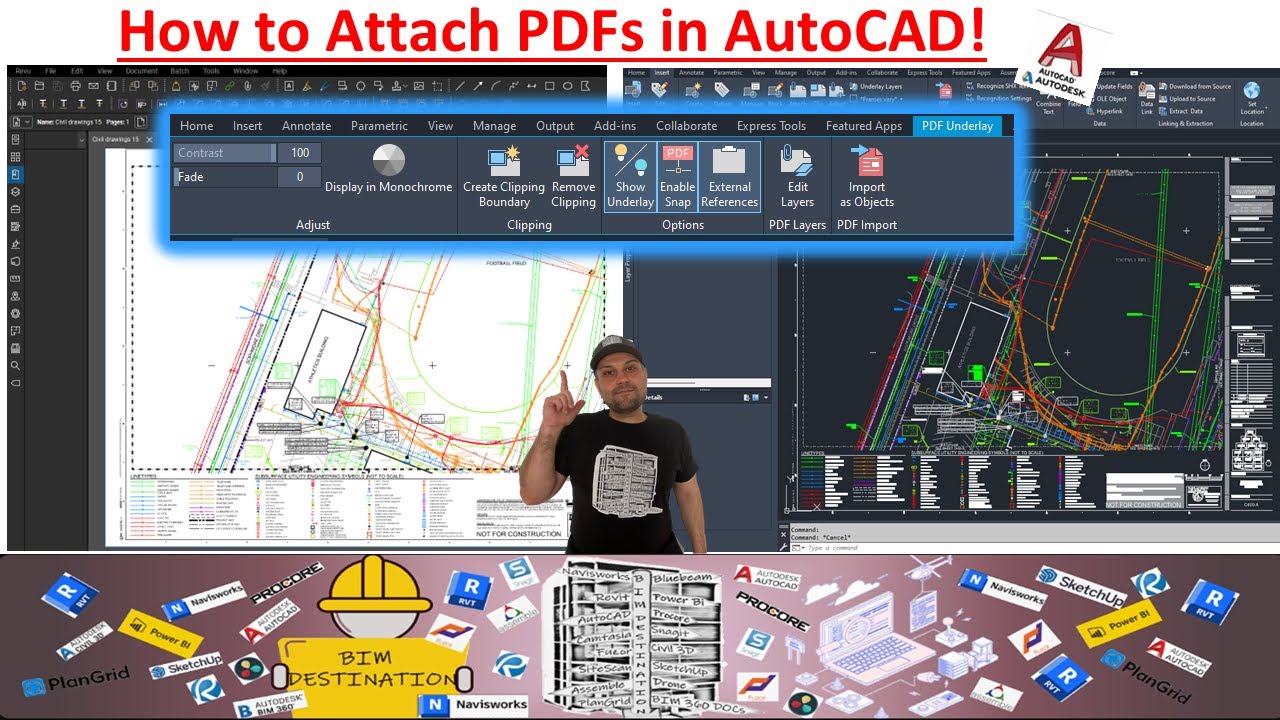Click Underlay Layers in AutoCAD Insert ribbon
The width and height of the screenshot is (1280, 720).
[877, 86]
